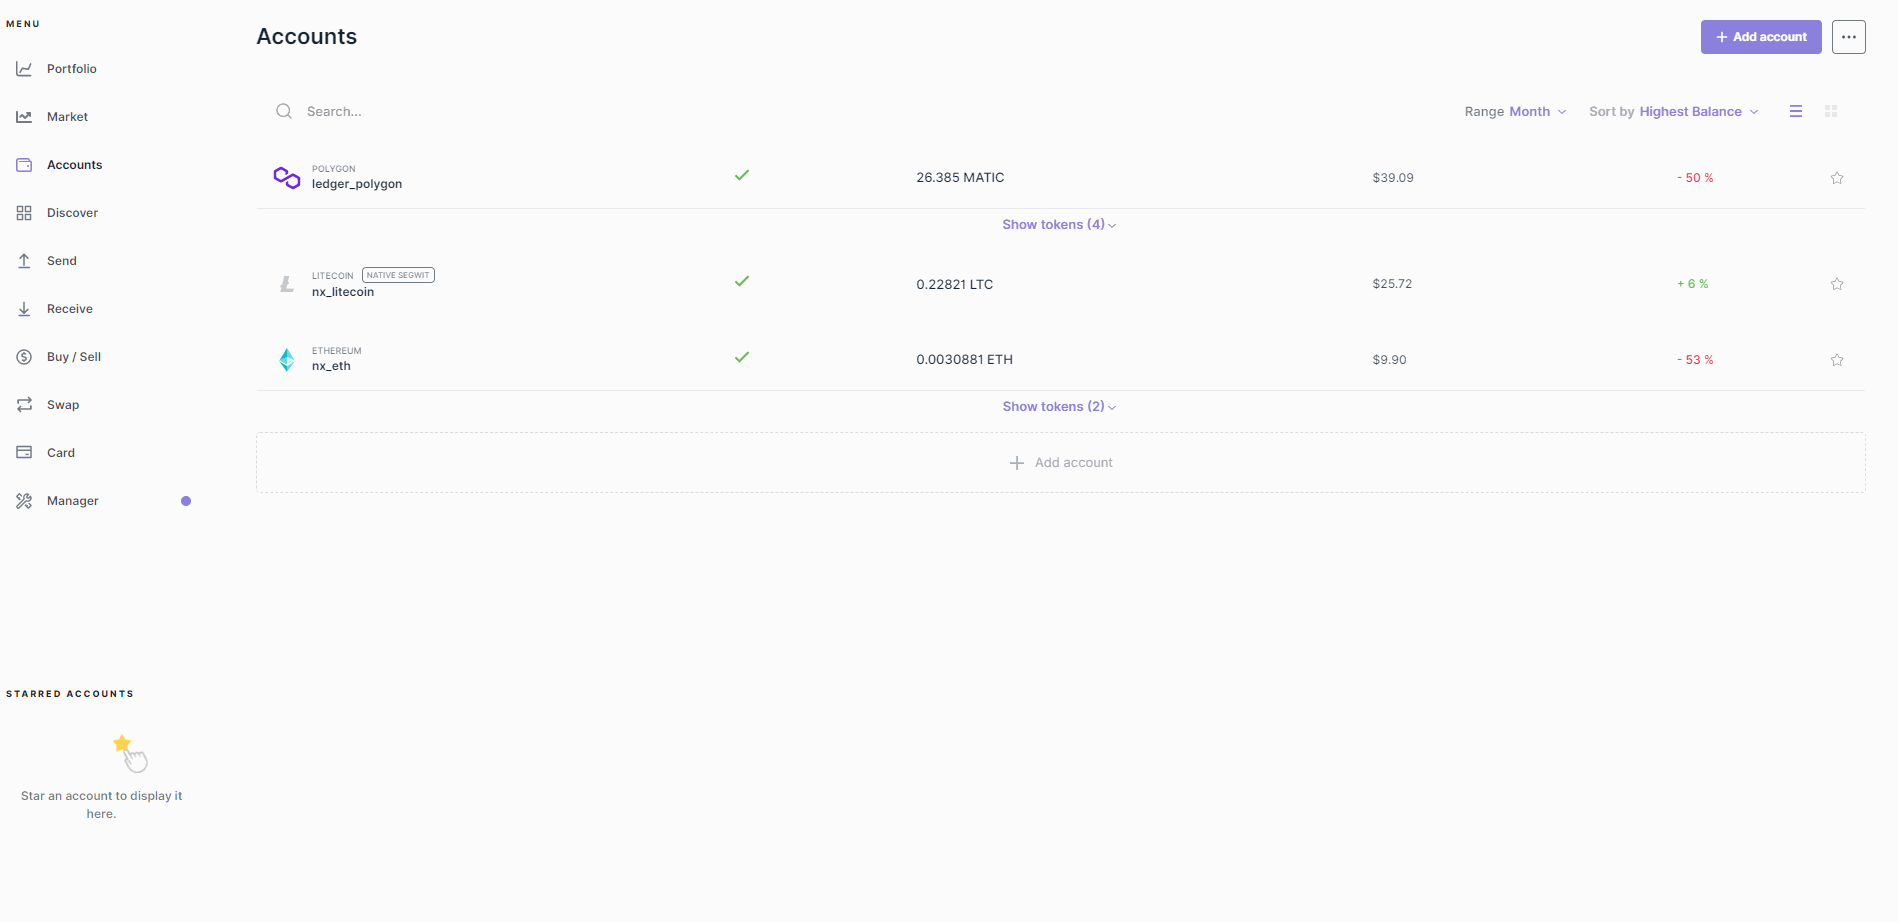Select the Discover menu item
1898x922 pixels.
(73, 213)
